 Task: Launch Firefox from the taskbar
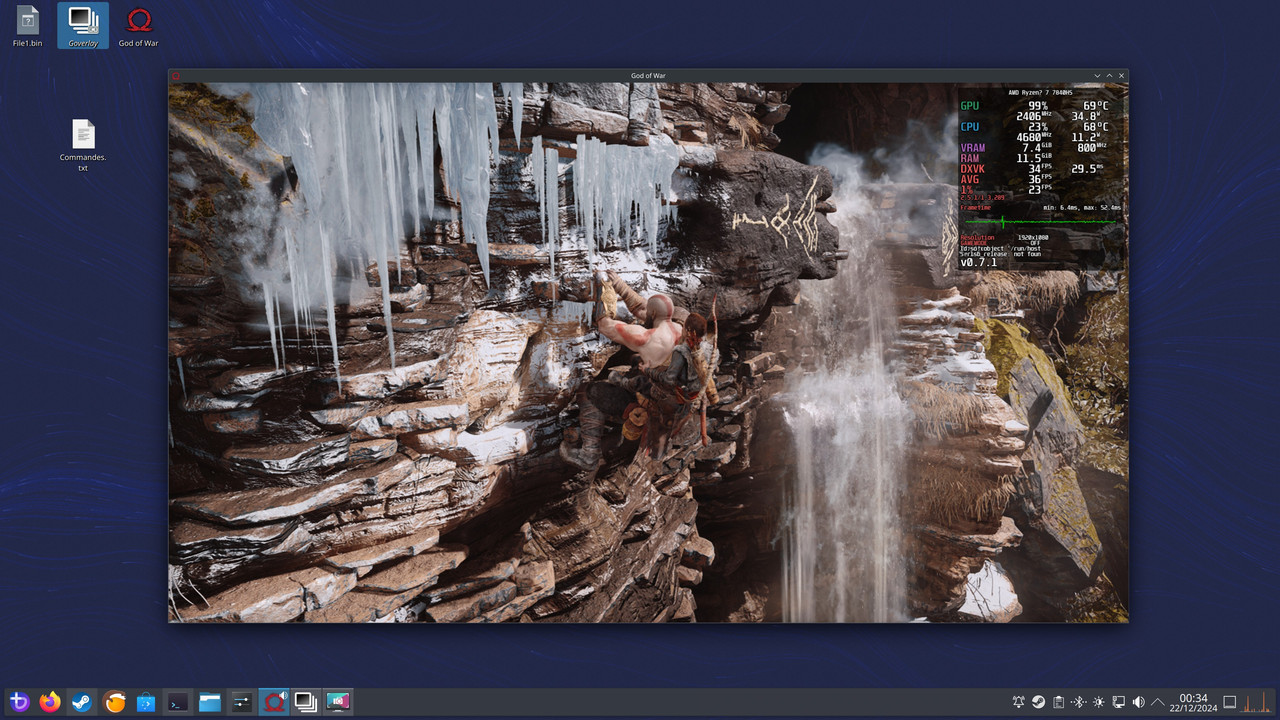pyautogui.click(x=50, y=702)
